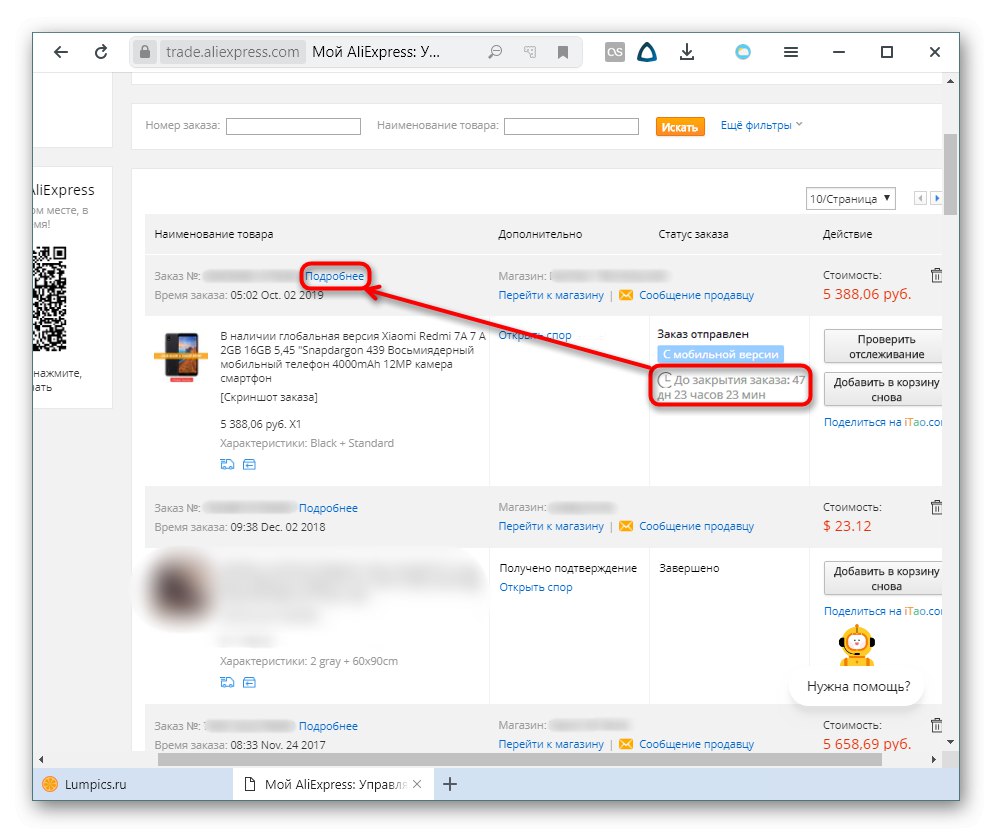Open the browser hamburger menu
This screenshot has width=992, height=833.
pos(791,52)
